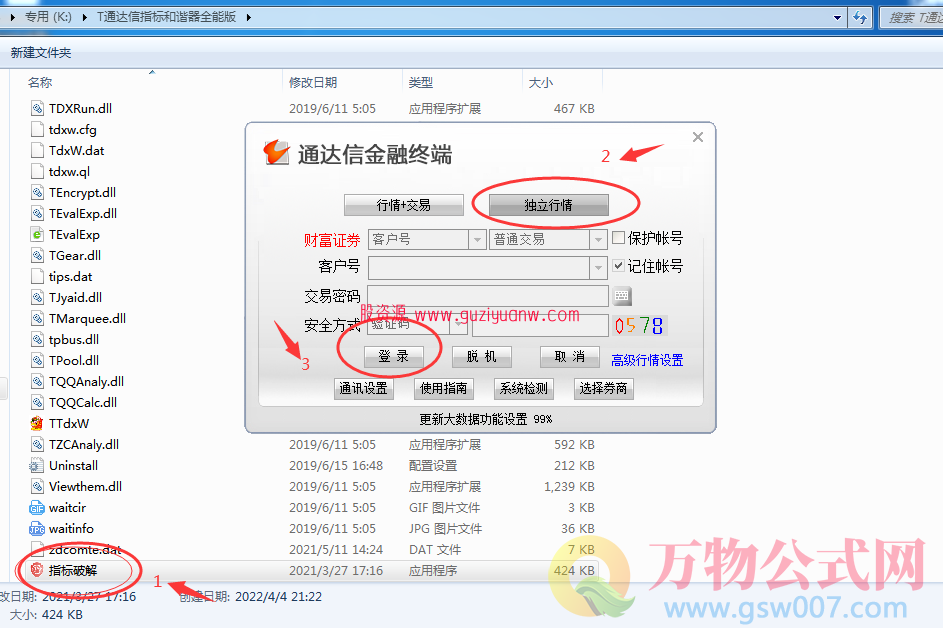Open the 安全方式 验证码 dropdown
The height and width of the screenshot is (628, 943).
(x=459, y=325)
